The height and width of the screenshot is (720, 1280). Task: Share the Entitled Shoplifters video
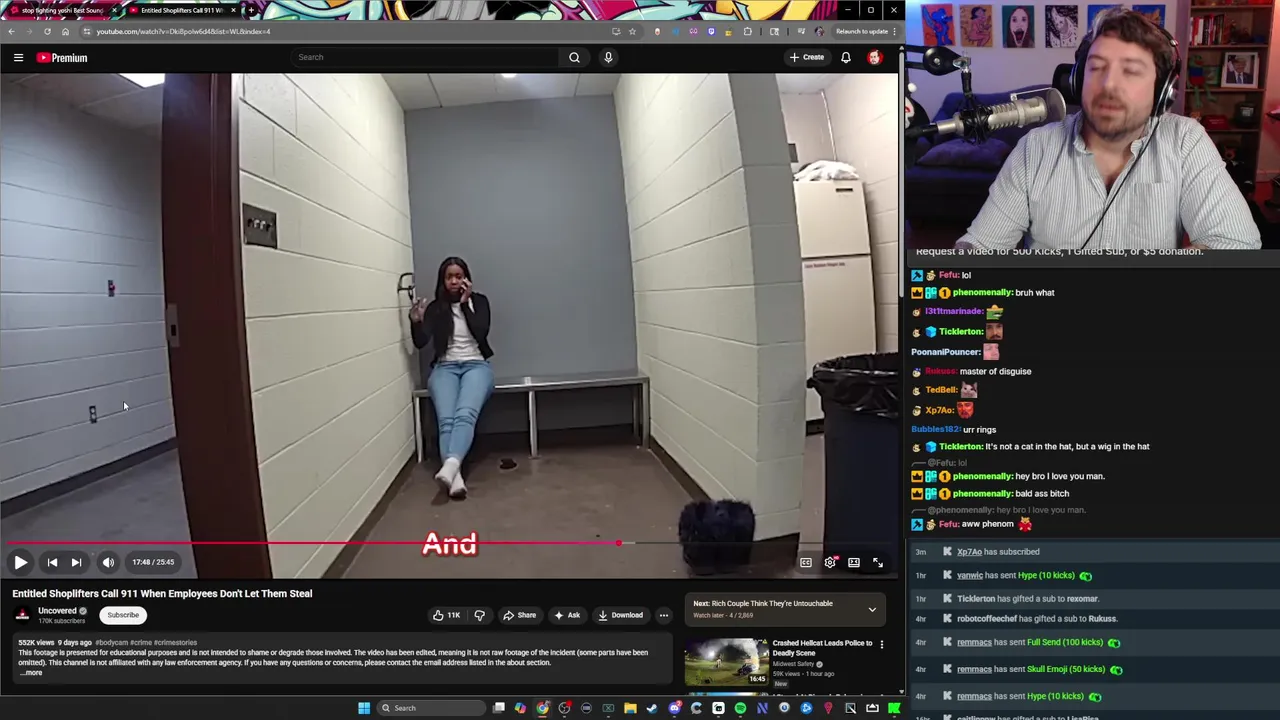(519, 615)
